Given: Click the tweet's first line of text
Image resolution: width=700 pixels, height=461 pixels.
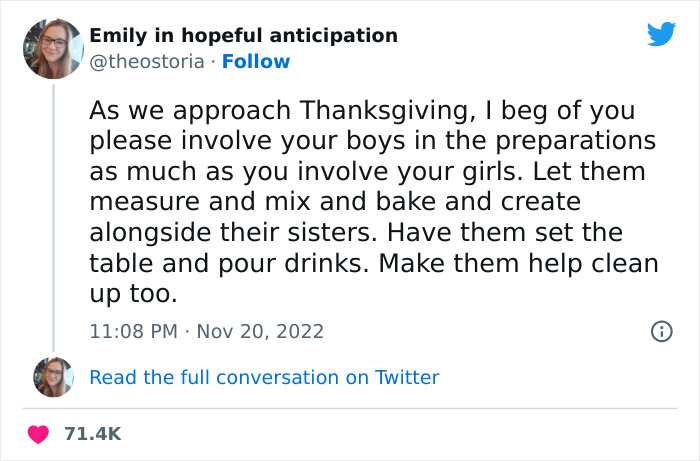Looking at the screenshot, I should tap(362, 110).
